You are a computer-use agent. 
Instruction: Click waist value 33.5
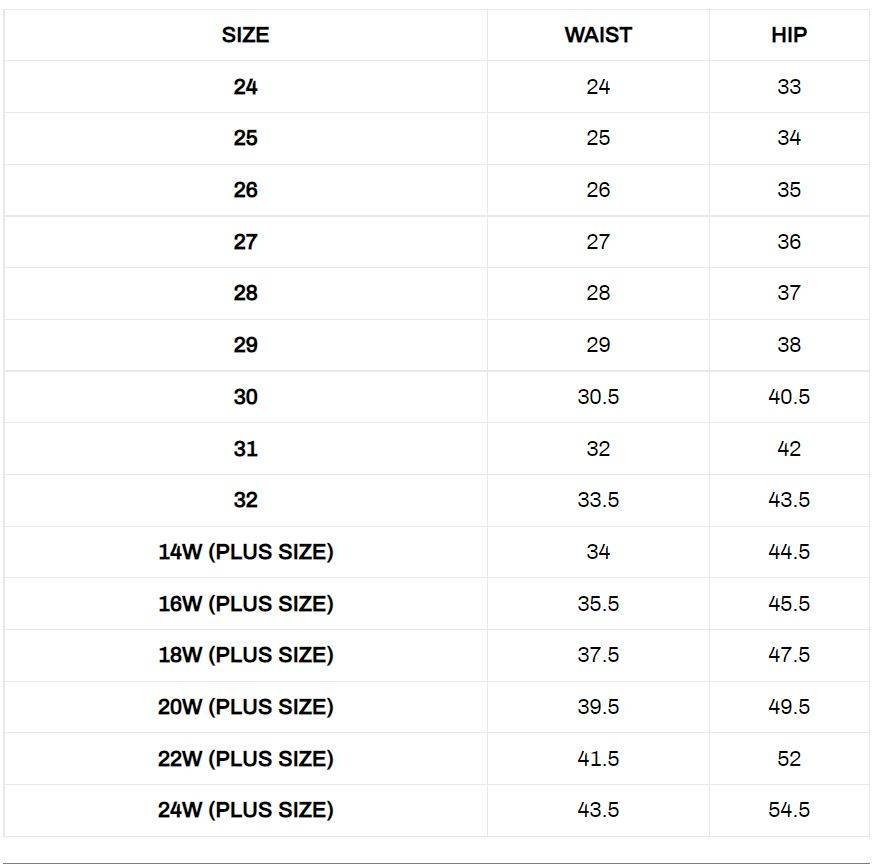[x=598, y=500]
